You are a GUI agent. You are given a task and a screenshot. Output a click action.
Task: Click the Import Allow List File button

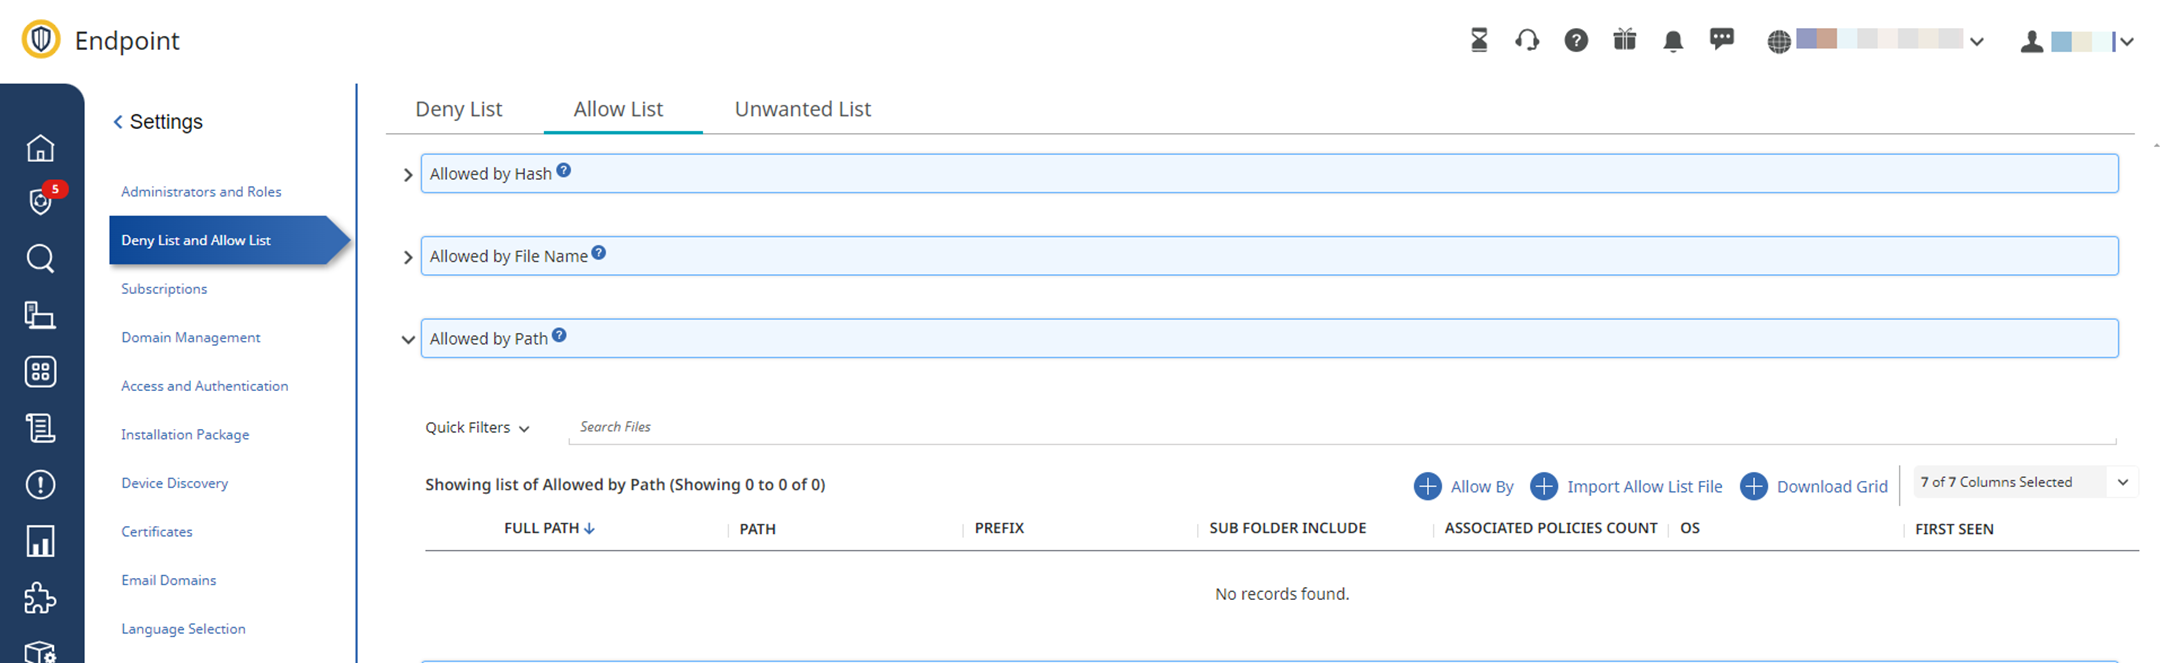click(1626, 487)
